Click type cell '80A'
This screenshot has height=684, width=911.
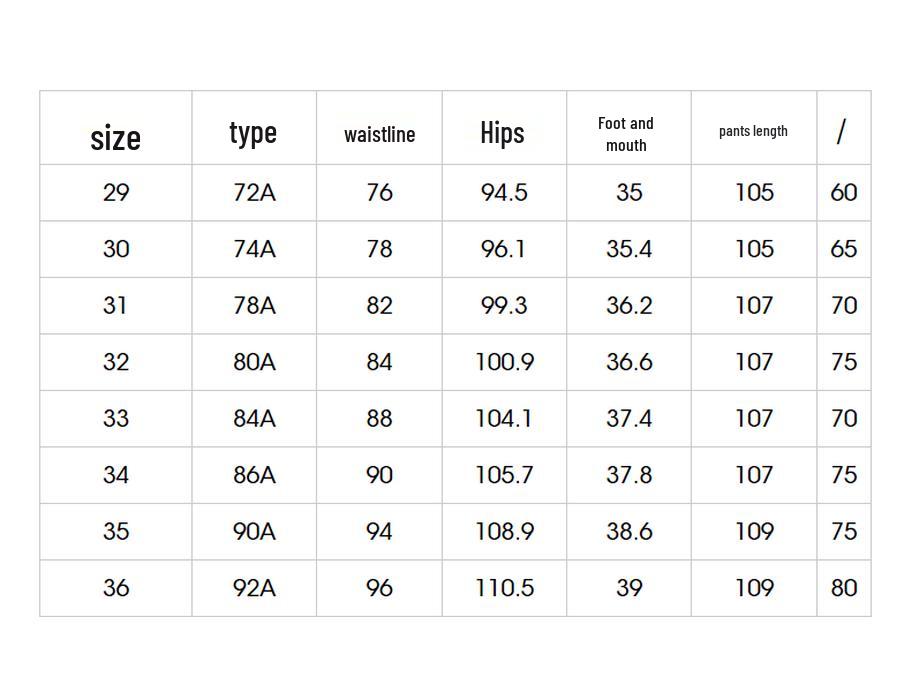254,362
